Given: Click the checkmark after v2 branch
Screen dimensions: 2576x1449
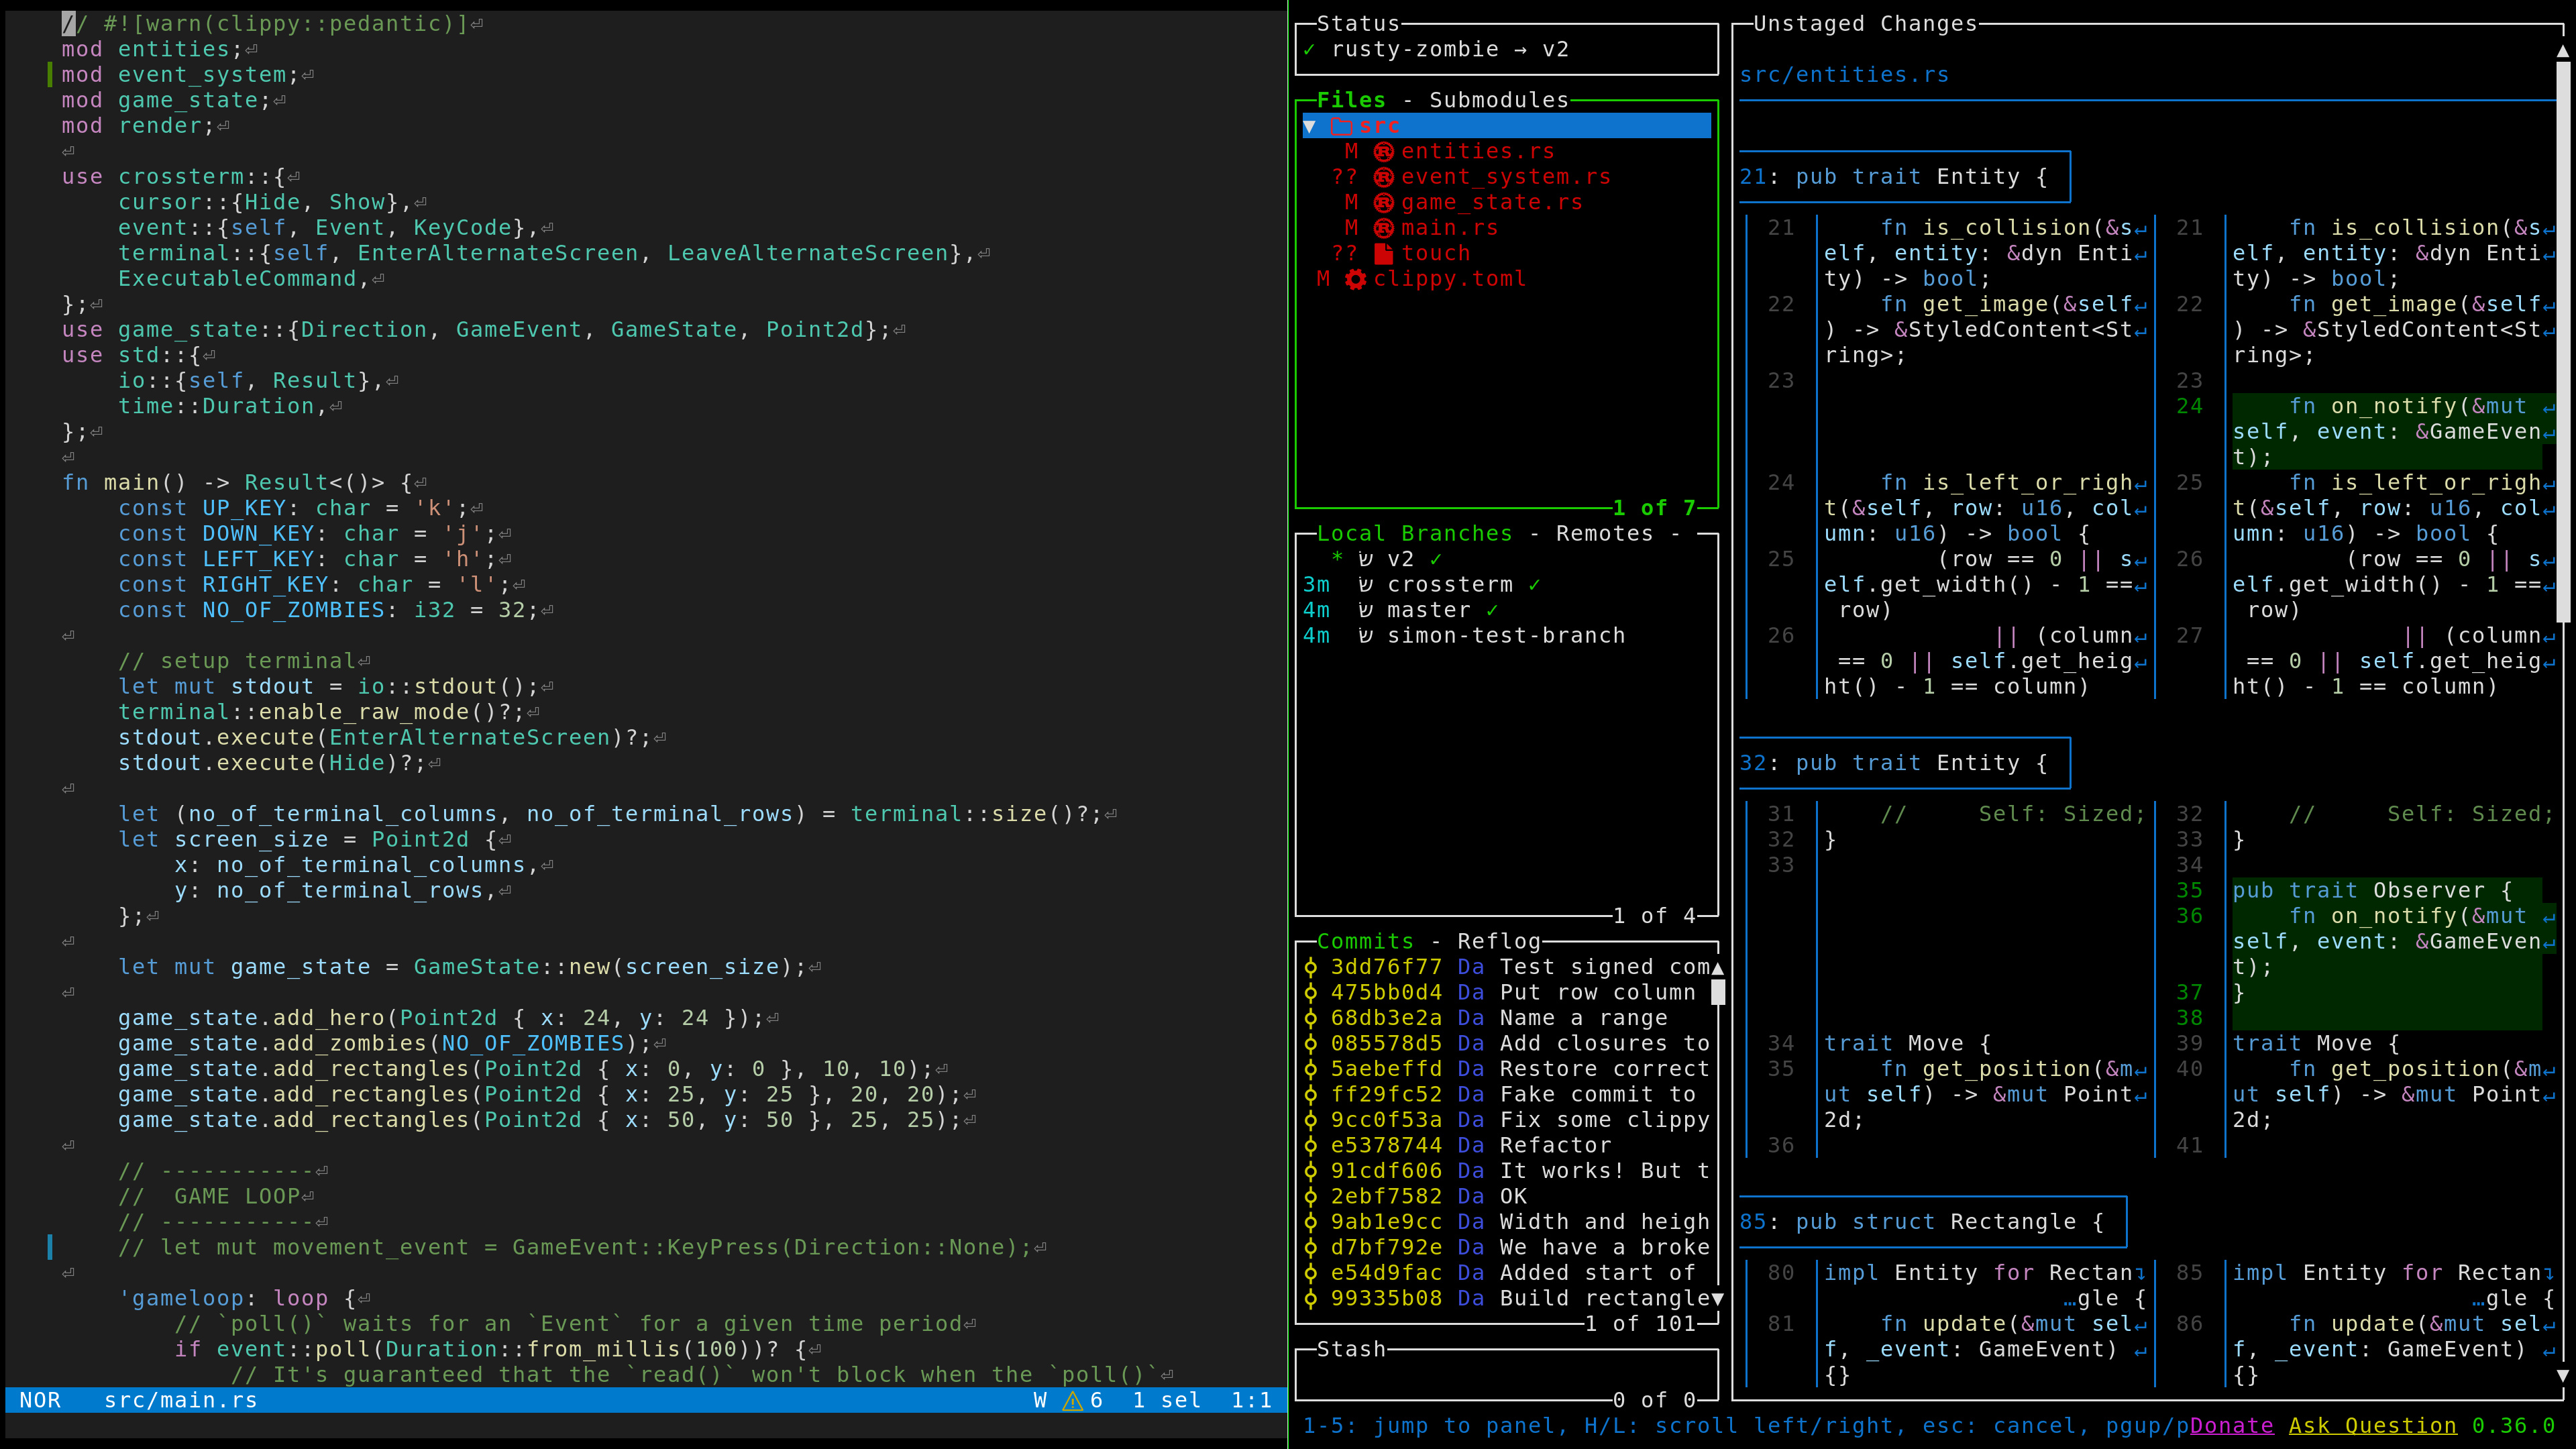Looking at the screenshot, I should click(1436, 559).
